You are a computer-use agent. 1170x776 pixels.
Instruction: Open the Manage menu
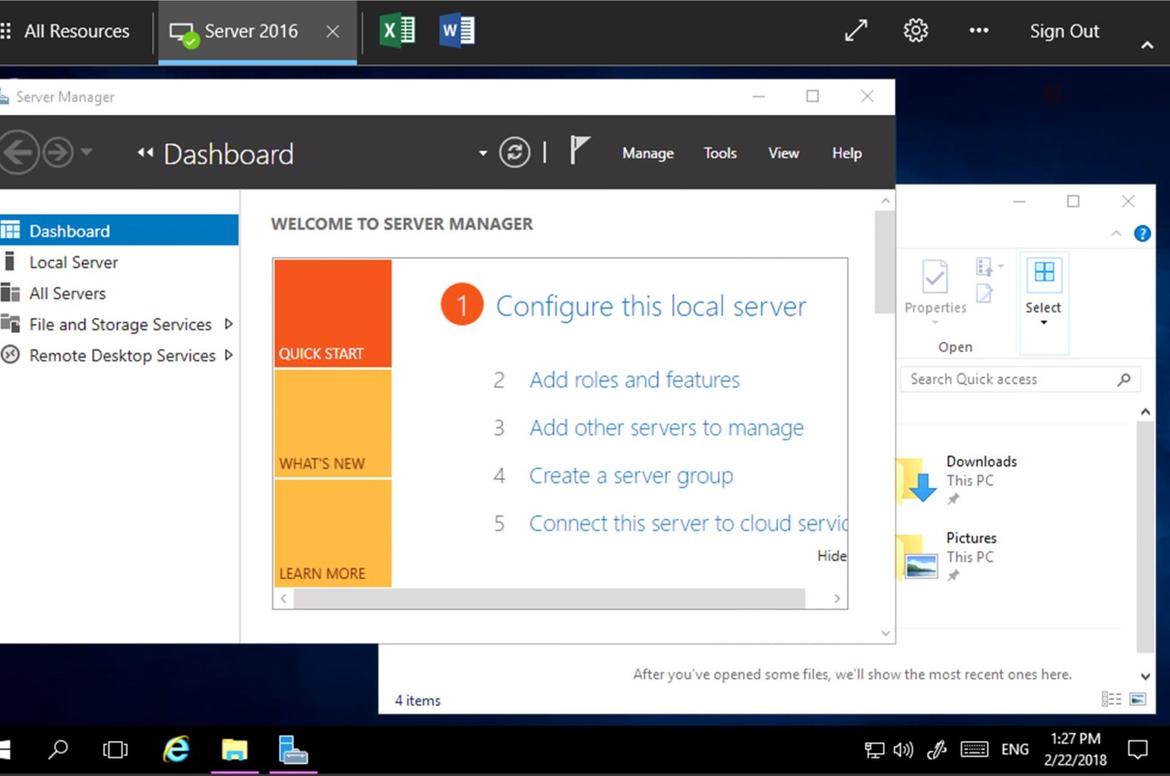tap(648, 153)
